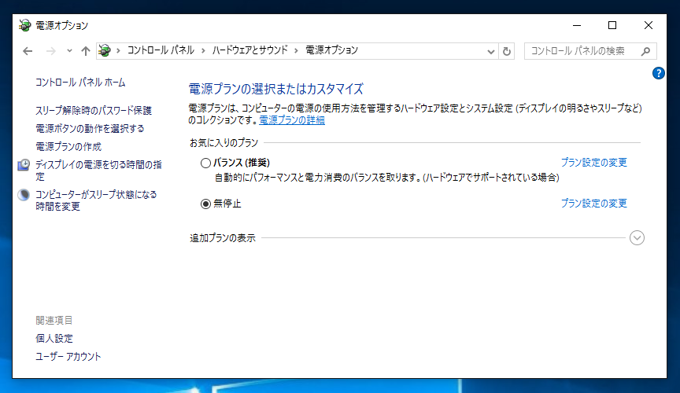Expand 追加プランの表示 with round chevron
This screenshot has height=393, width=680.
tap(637, 238)
